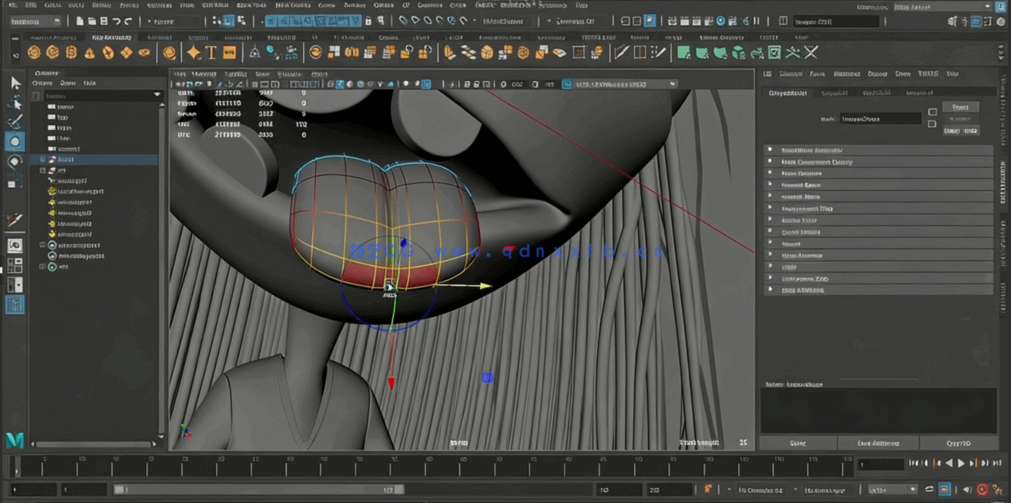Click Select button in Attribute Editor

[x=797, y=443]
